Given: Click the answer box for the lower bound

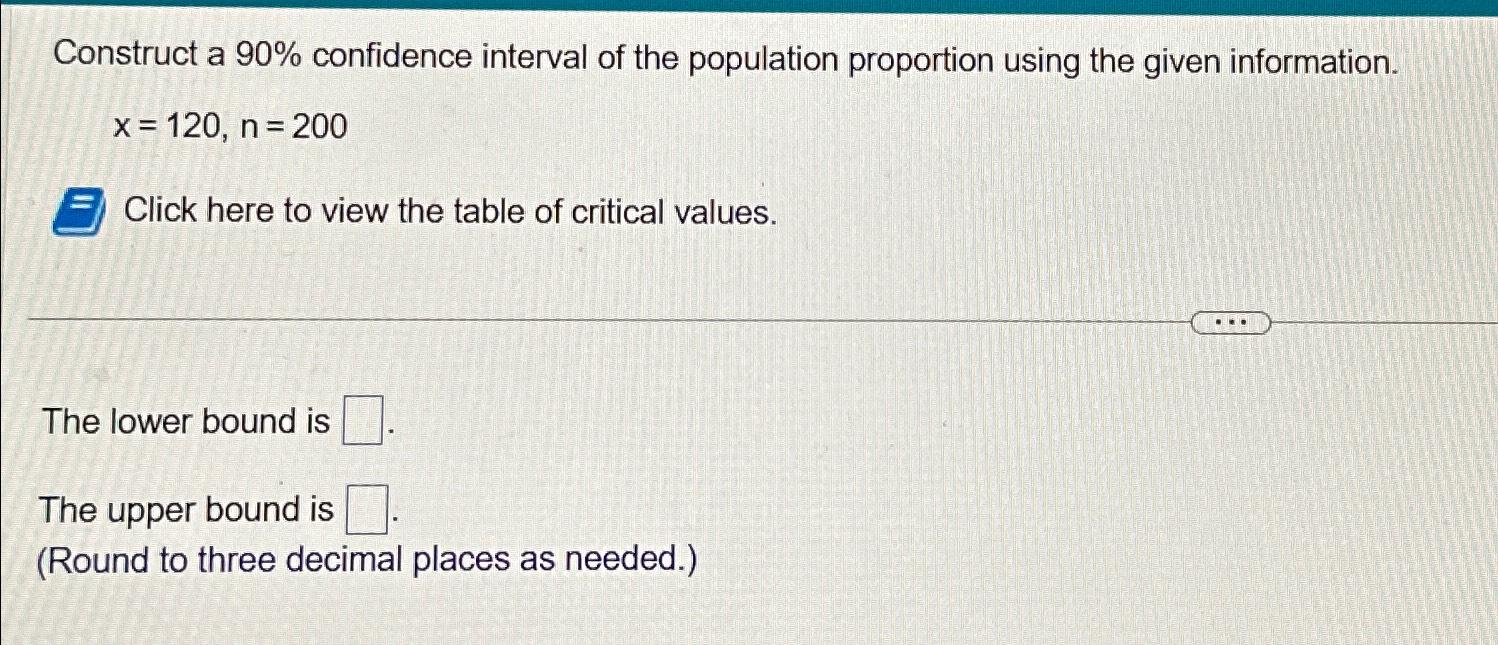Looking at the screenshot, I should 362,419.
